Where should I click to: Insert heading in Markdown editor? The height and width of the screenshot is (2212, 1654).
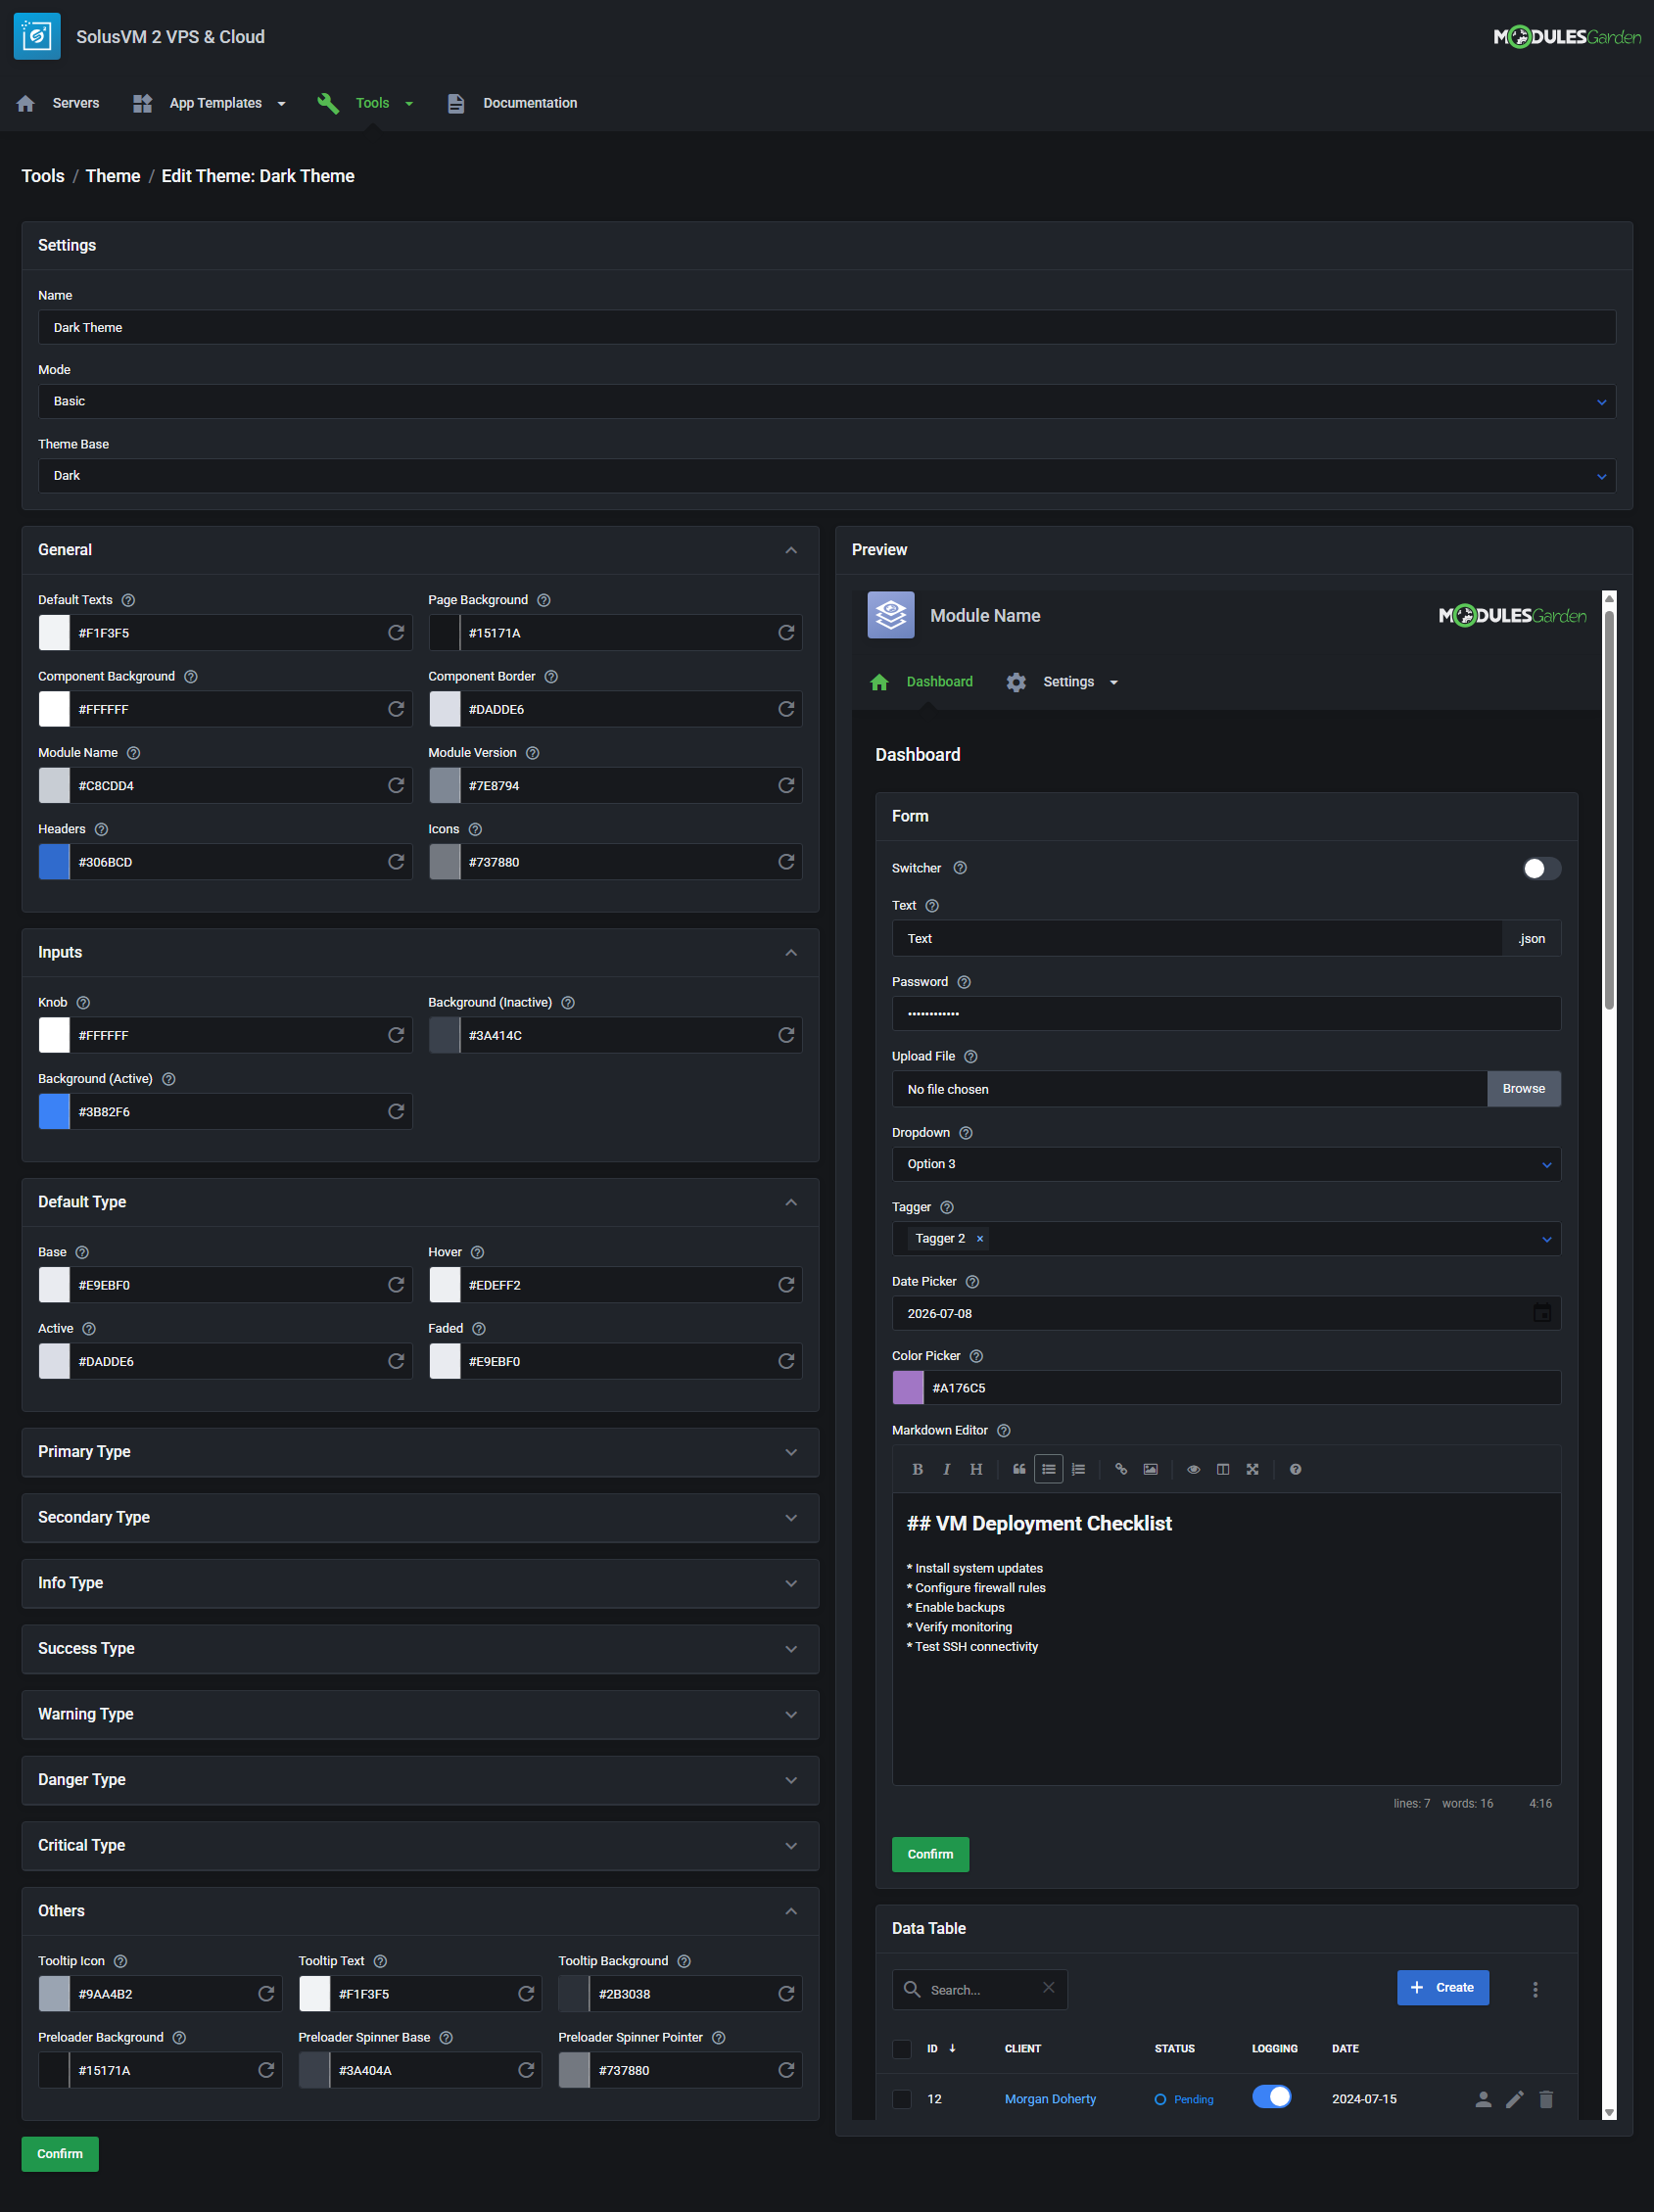(x=976, y=1469)
